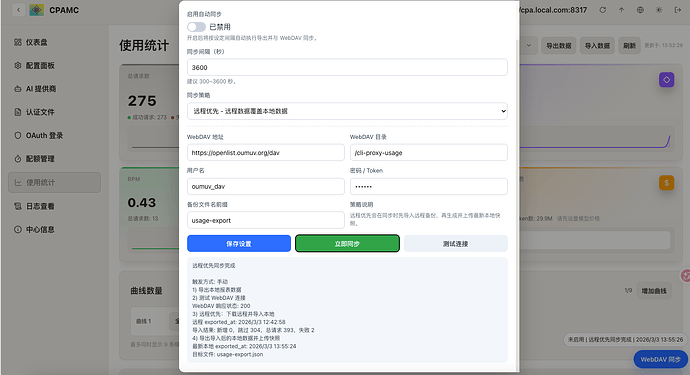Go to AI 提供商 in the sidebar
The image size is (690, 375).
point(54,89)
